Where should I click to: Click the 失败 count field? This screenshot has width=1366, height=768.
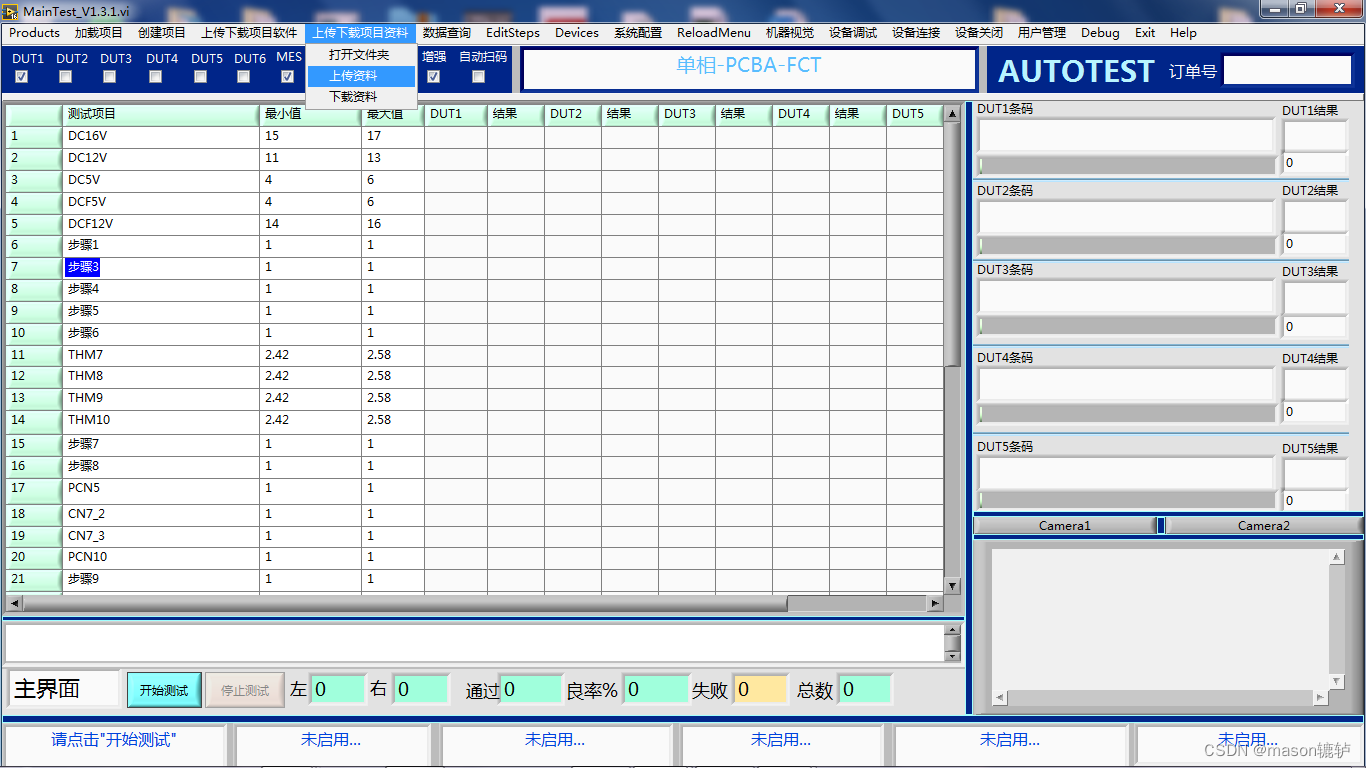point(761,689)
